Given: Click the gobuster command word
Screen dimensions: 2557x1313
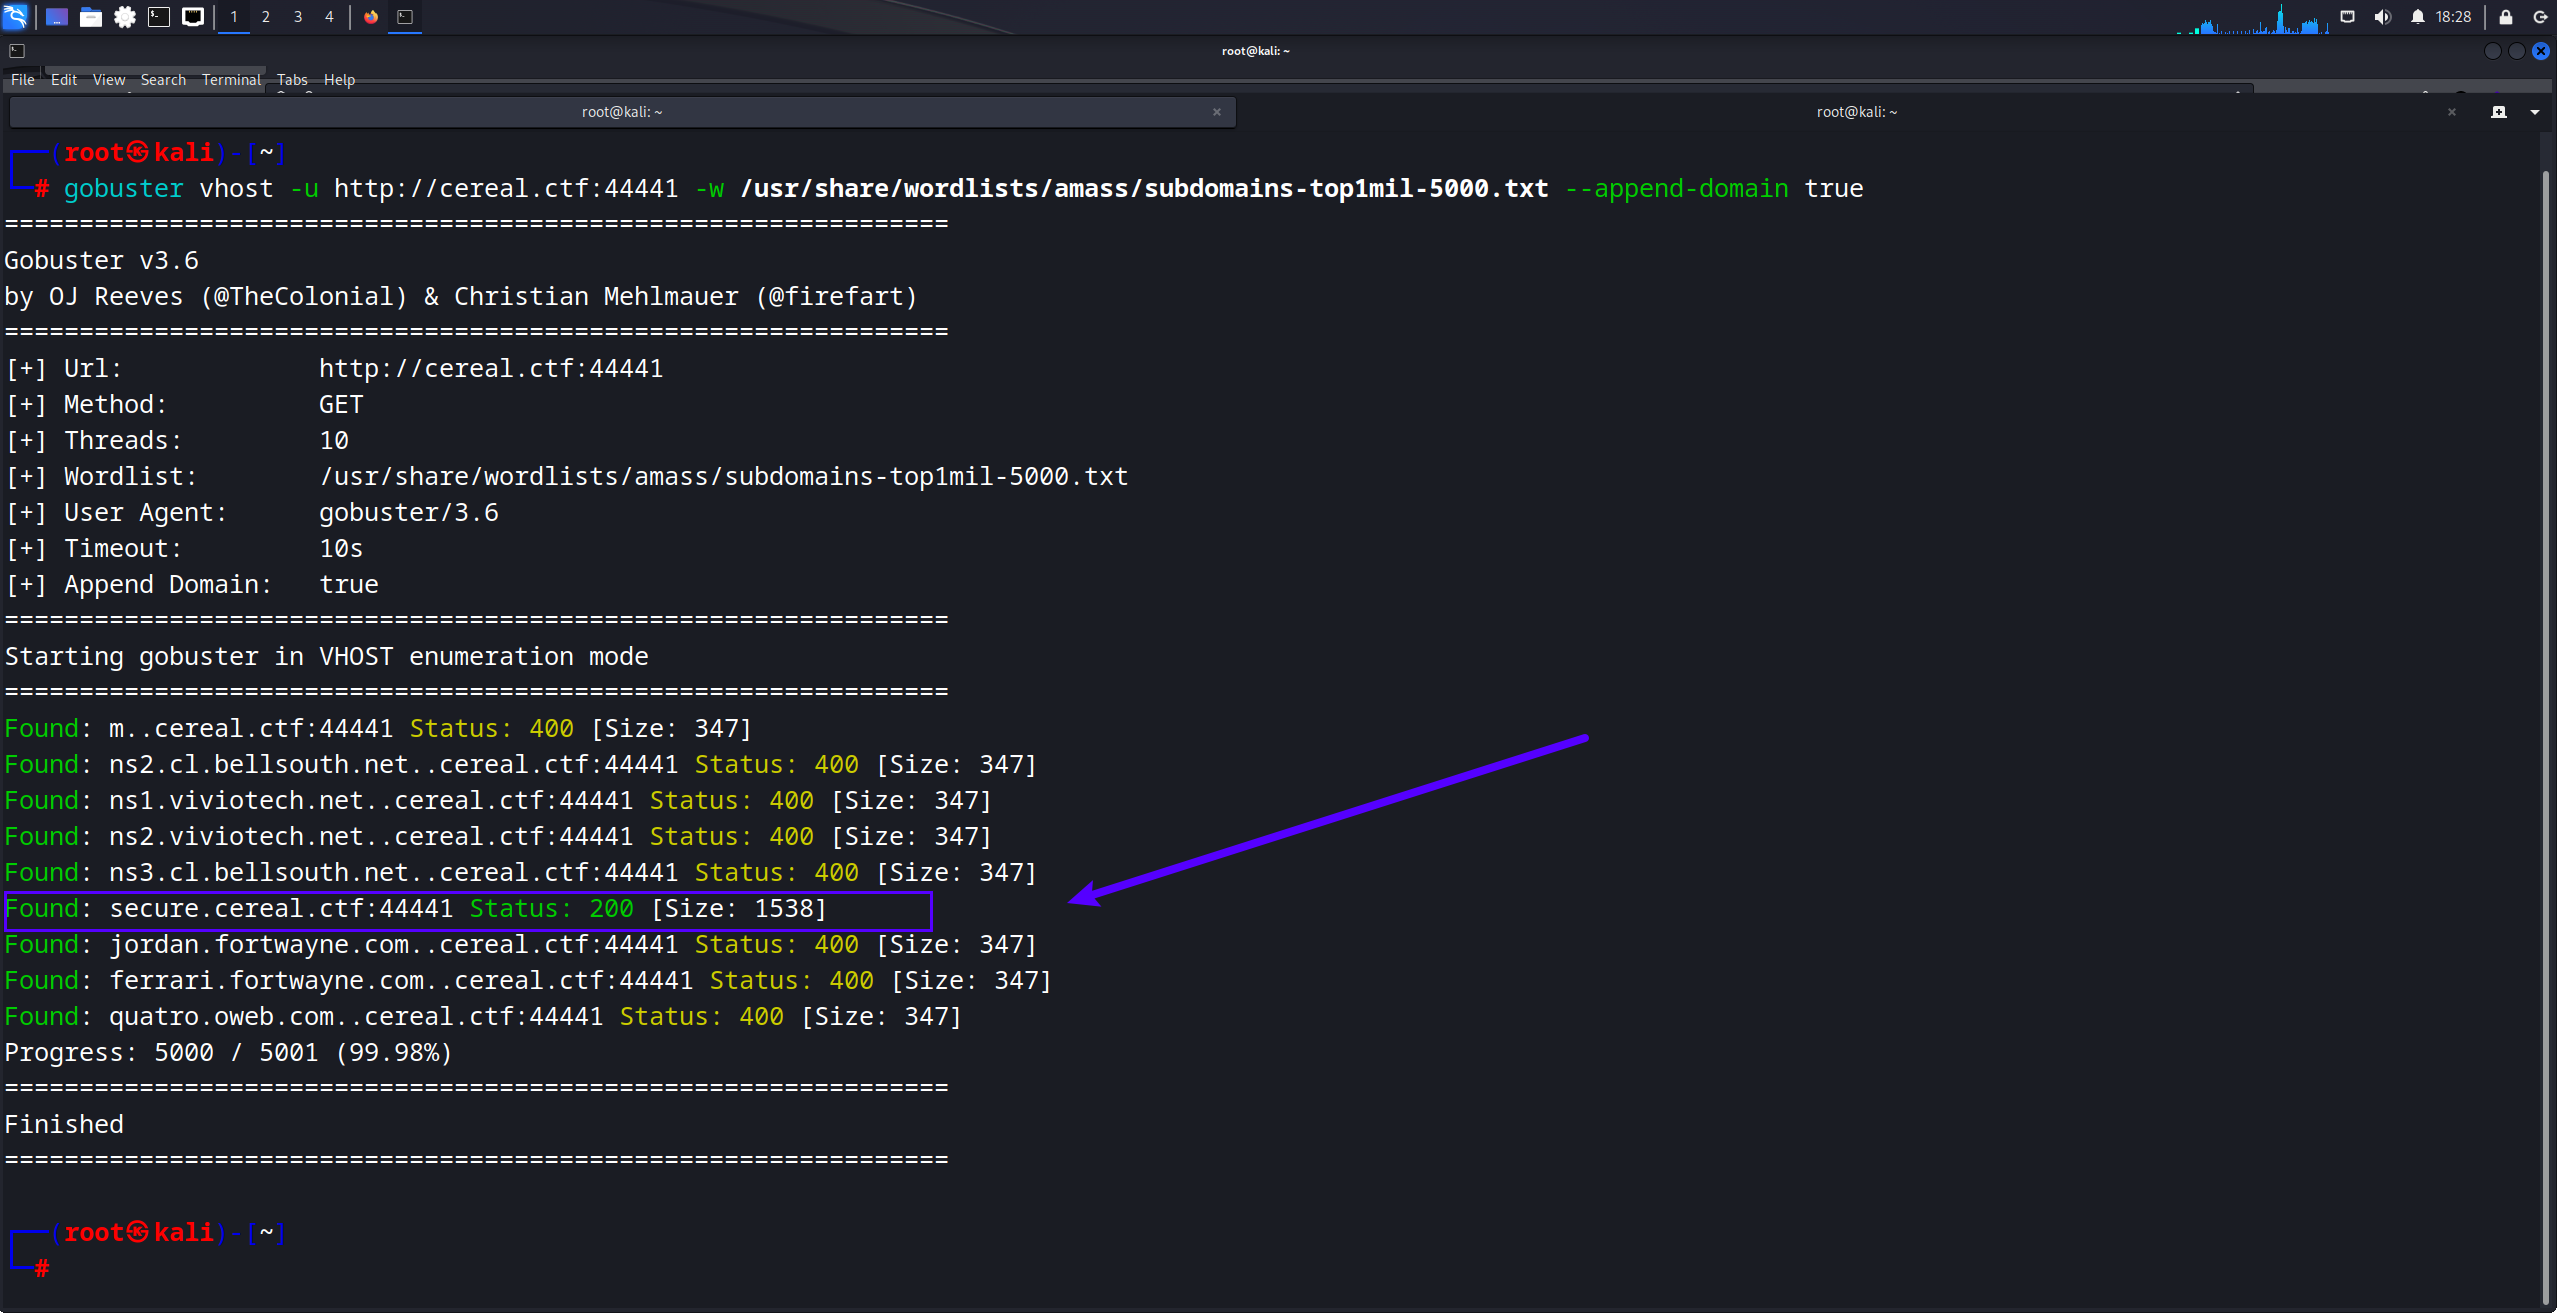Looking at the screenshot, I should point(124,189).
